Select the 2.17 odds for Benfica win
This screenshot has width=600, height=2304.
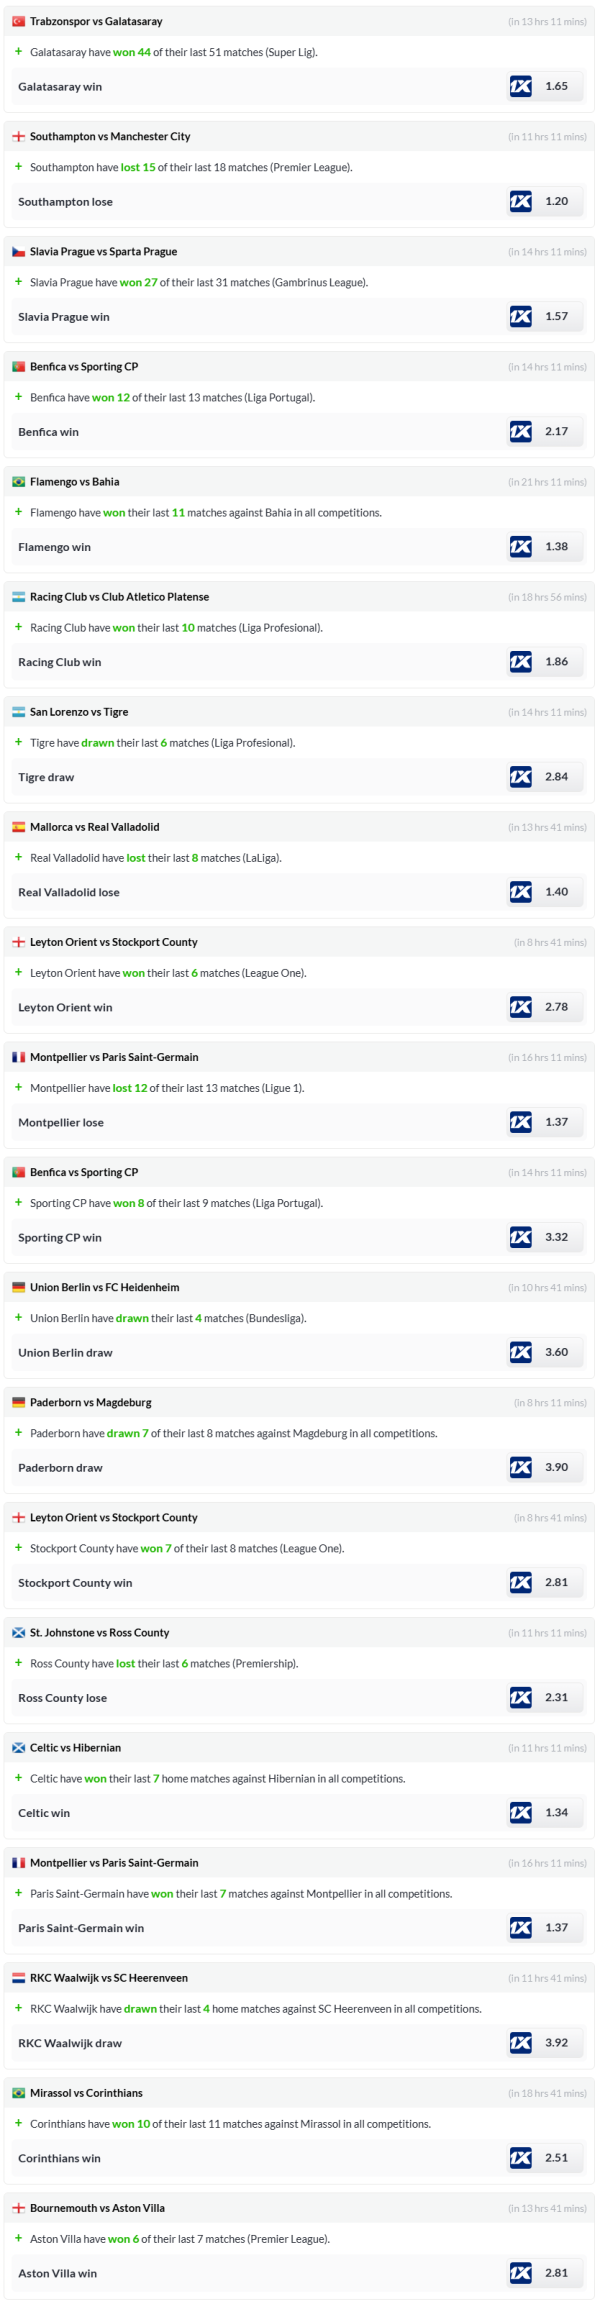556,431
